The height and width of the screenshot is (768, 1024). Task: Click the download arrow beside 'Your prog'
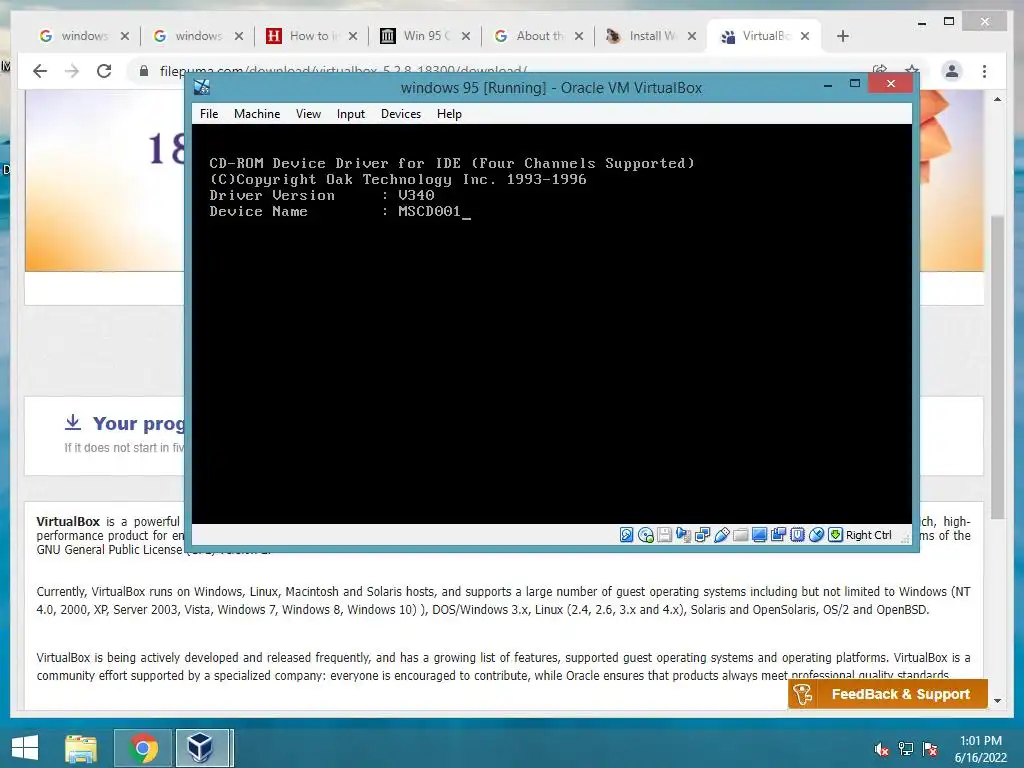click(x=72, y=423)
